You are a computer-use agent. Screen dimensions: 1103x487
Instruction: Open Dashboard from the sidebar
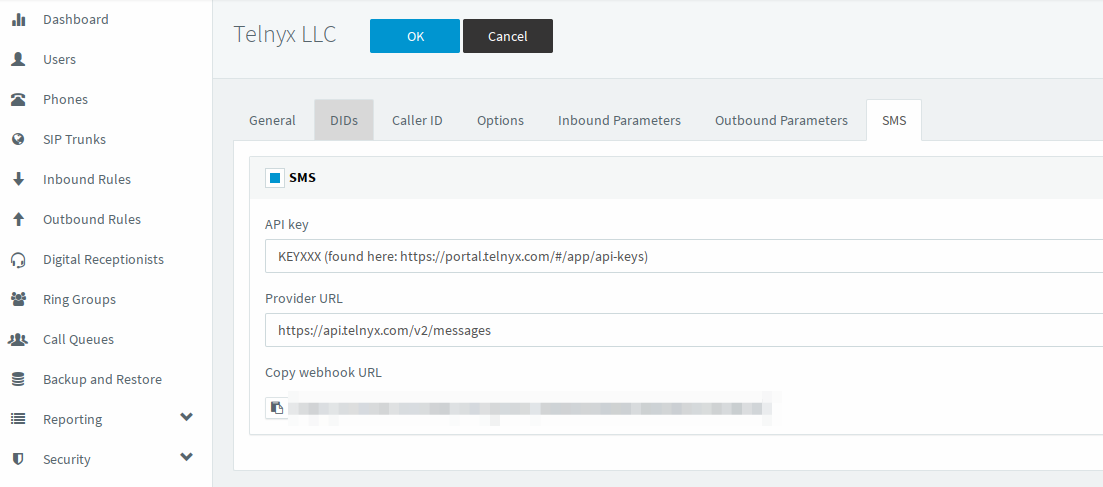pos(76,20)
